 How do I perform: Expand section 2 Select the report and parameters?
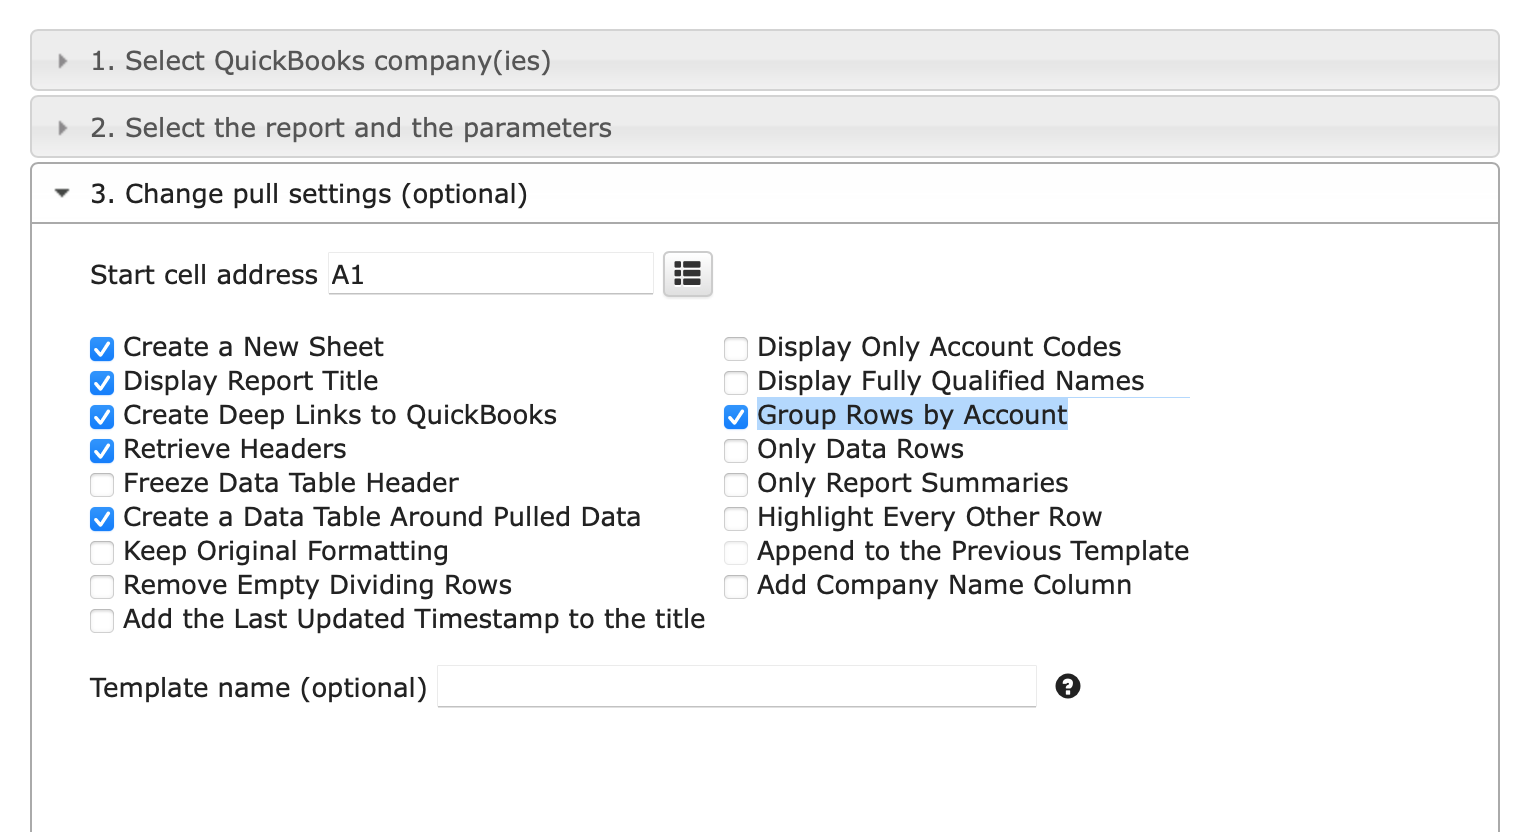(765, 127)
